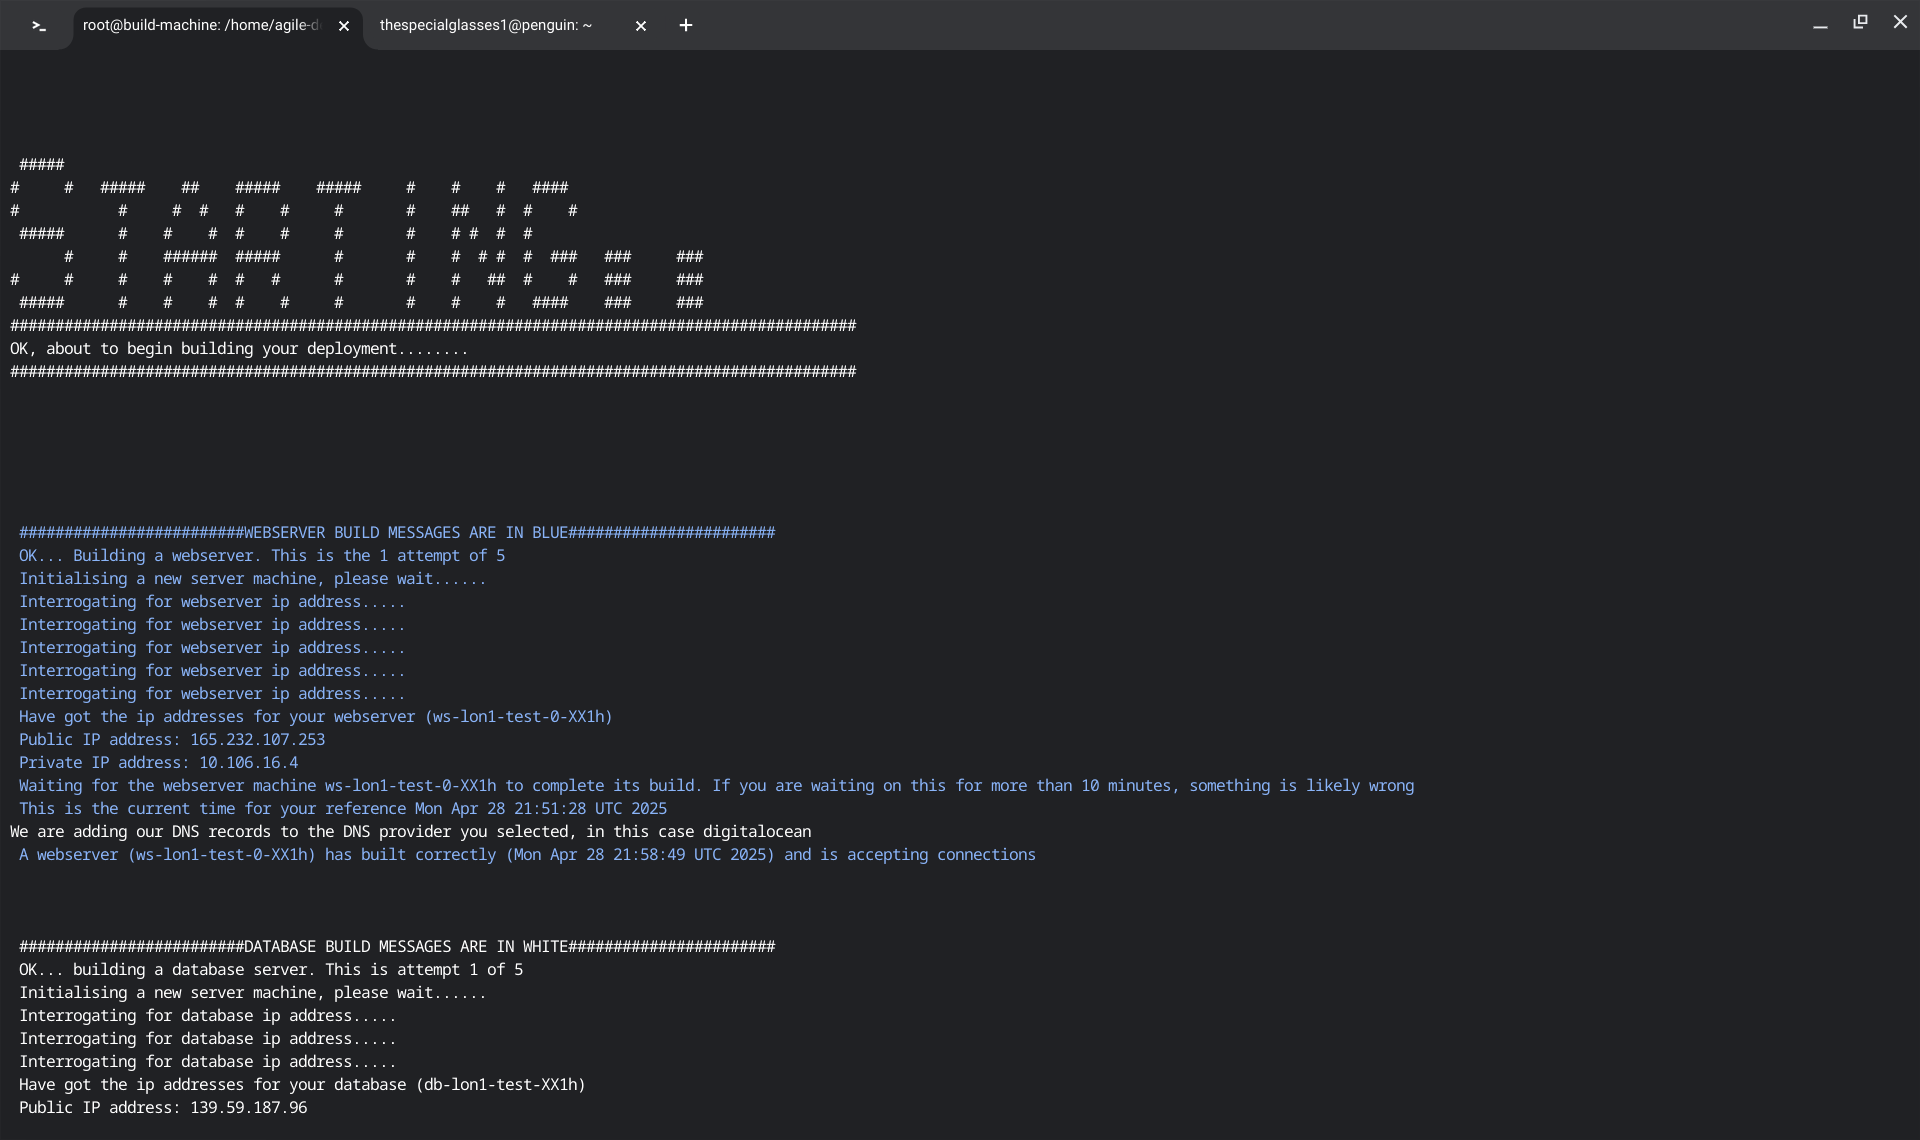Click the webserver name ws-lon1-test-0-XX1h text
1920x1140 pixels.
coord(518,717)
